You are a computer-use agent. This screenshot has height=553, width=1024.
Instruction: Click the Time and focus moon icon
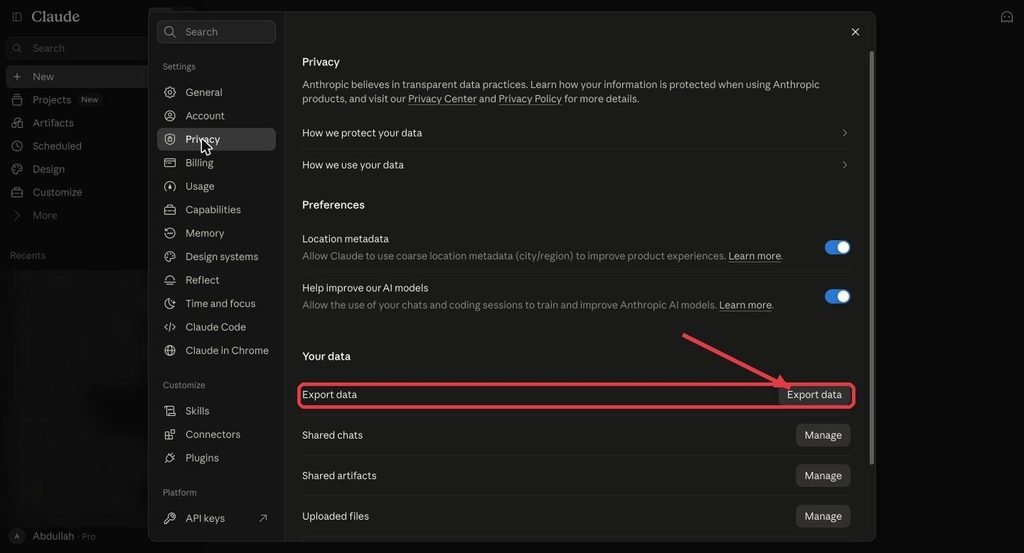coord(170,304)
